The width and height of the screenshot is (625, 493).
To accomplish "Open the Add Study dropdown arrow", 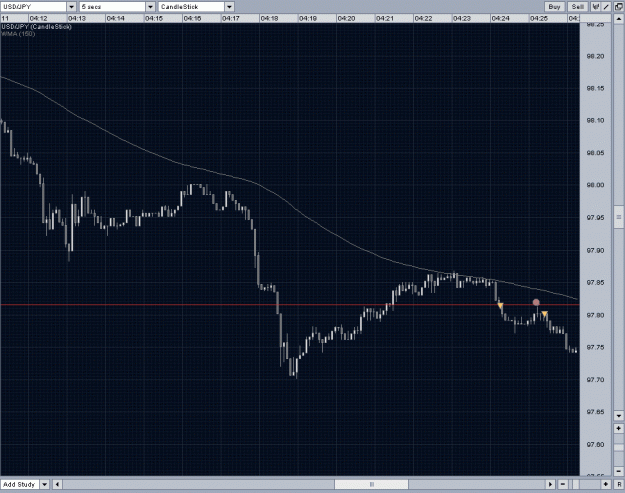I will [45, 484].
